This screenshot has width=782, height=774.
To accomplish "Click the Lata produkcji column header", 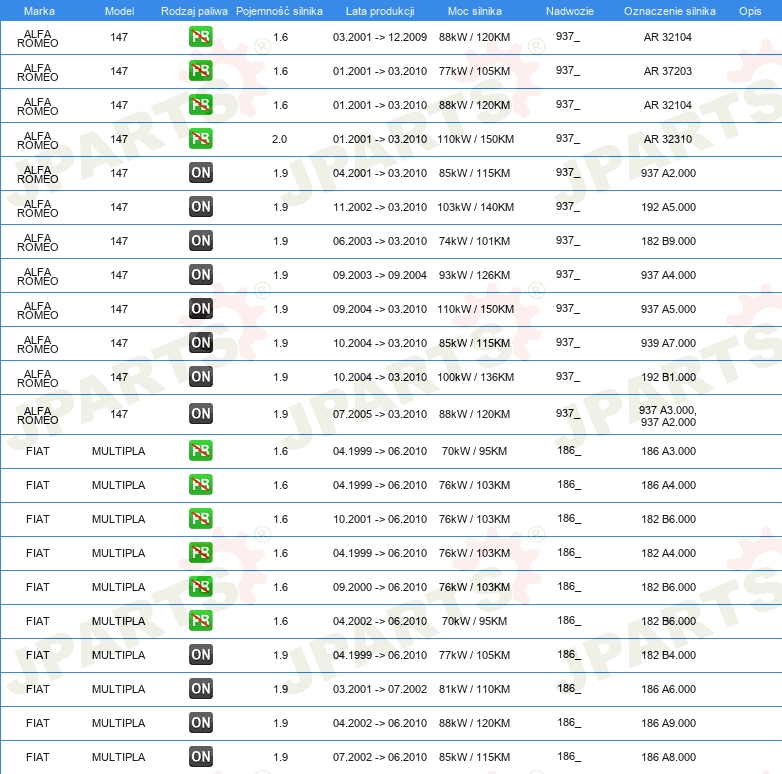I will tap(380, 11).
